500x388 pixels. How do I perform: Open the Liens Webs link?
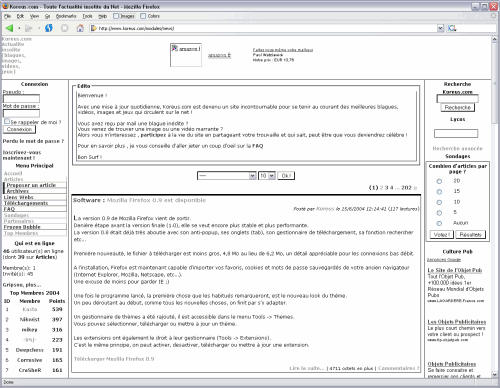19,197
